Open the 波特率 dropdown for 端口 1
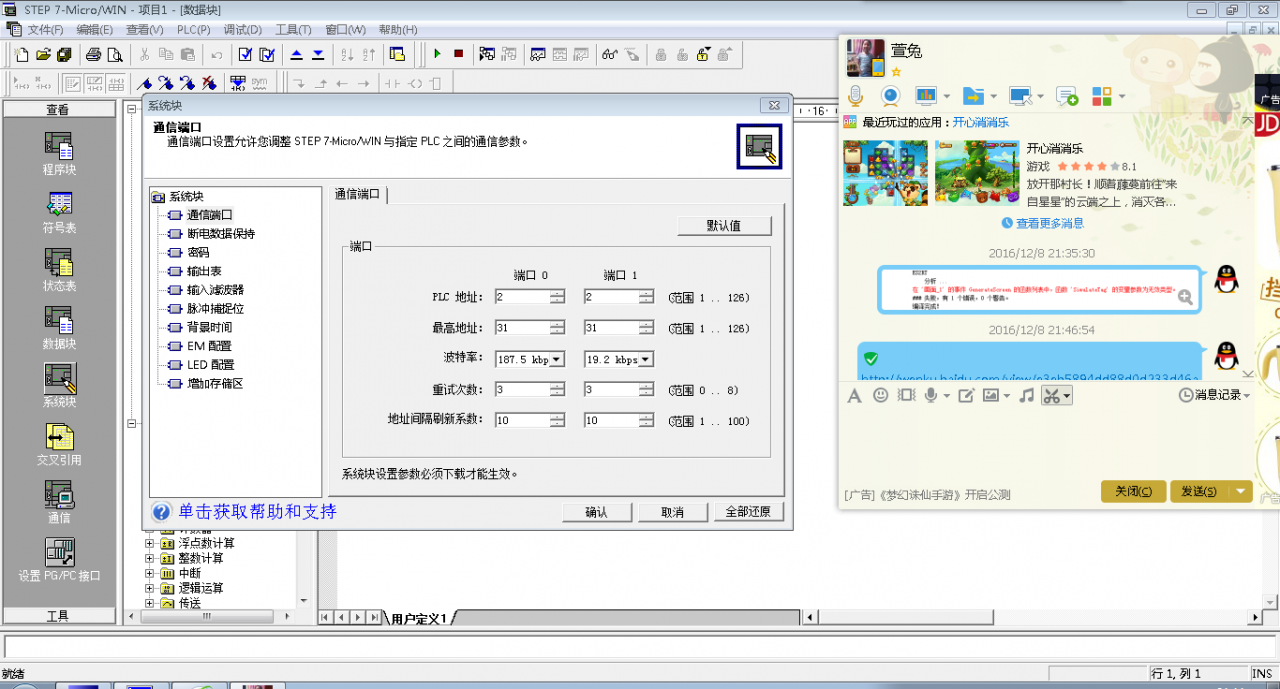Viewport: 1280px width, 689px height. (646, 359)
